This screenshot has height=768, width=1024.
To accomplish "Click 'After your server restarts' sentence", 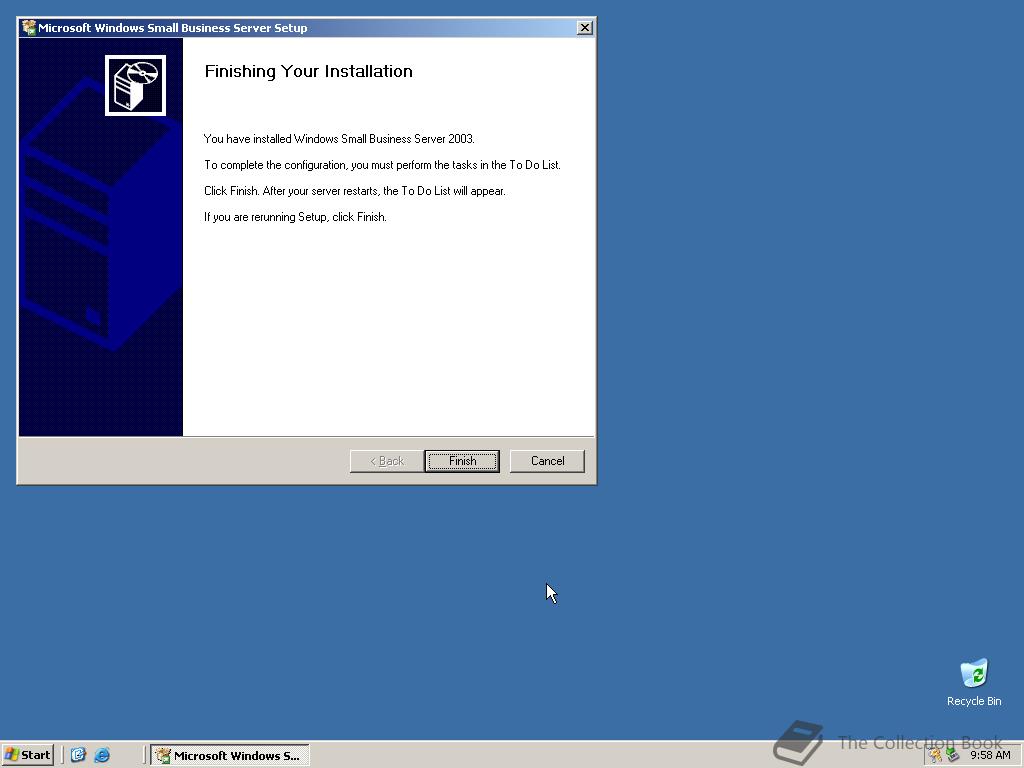I will pyautogui.click(x=384, y=191).
